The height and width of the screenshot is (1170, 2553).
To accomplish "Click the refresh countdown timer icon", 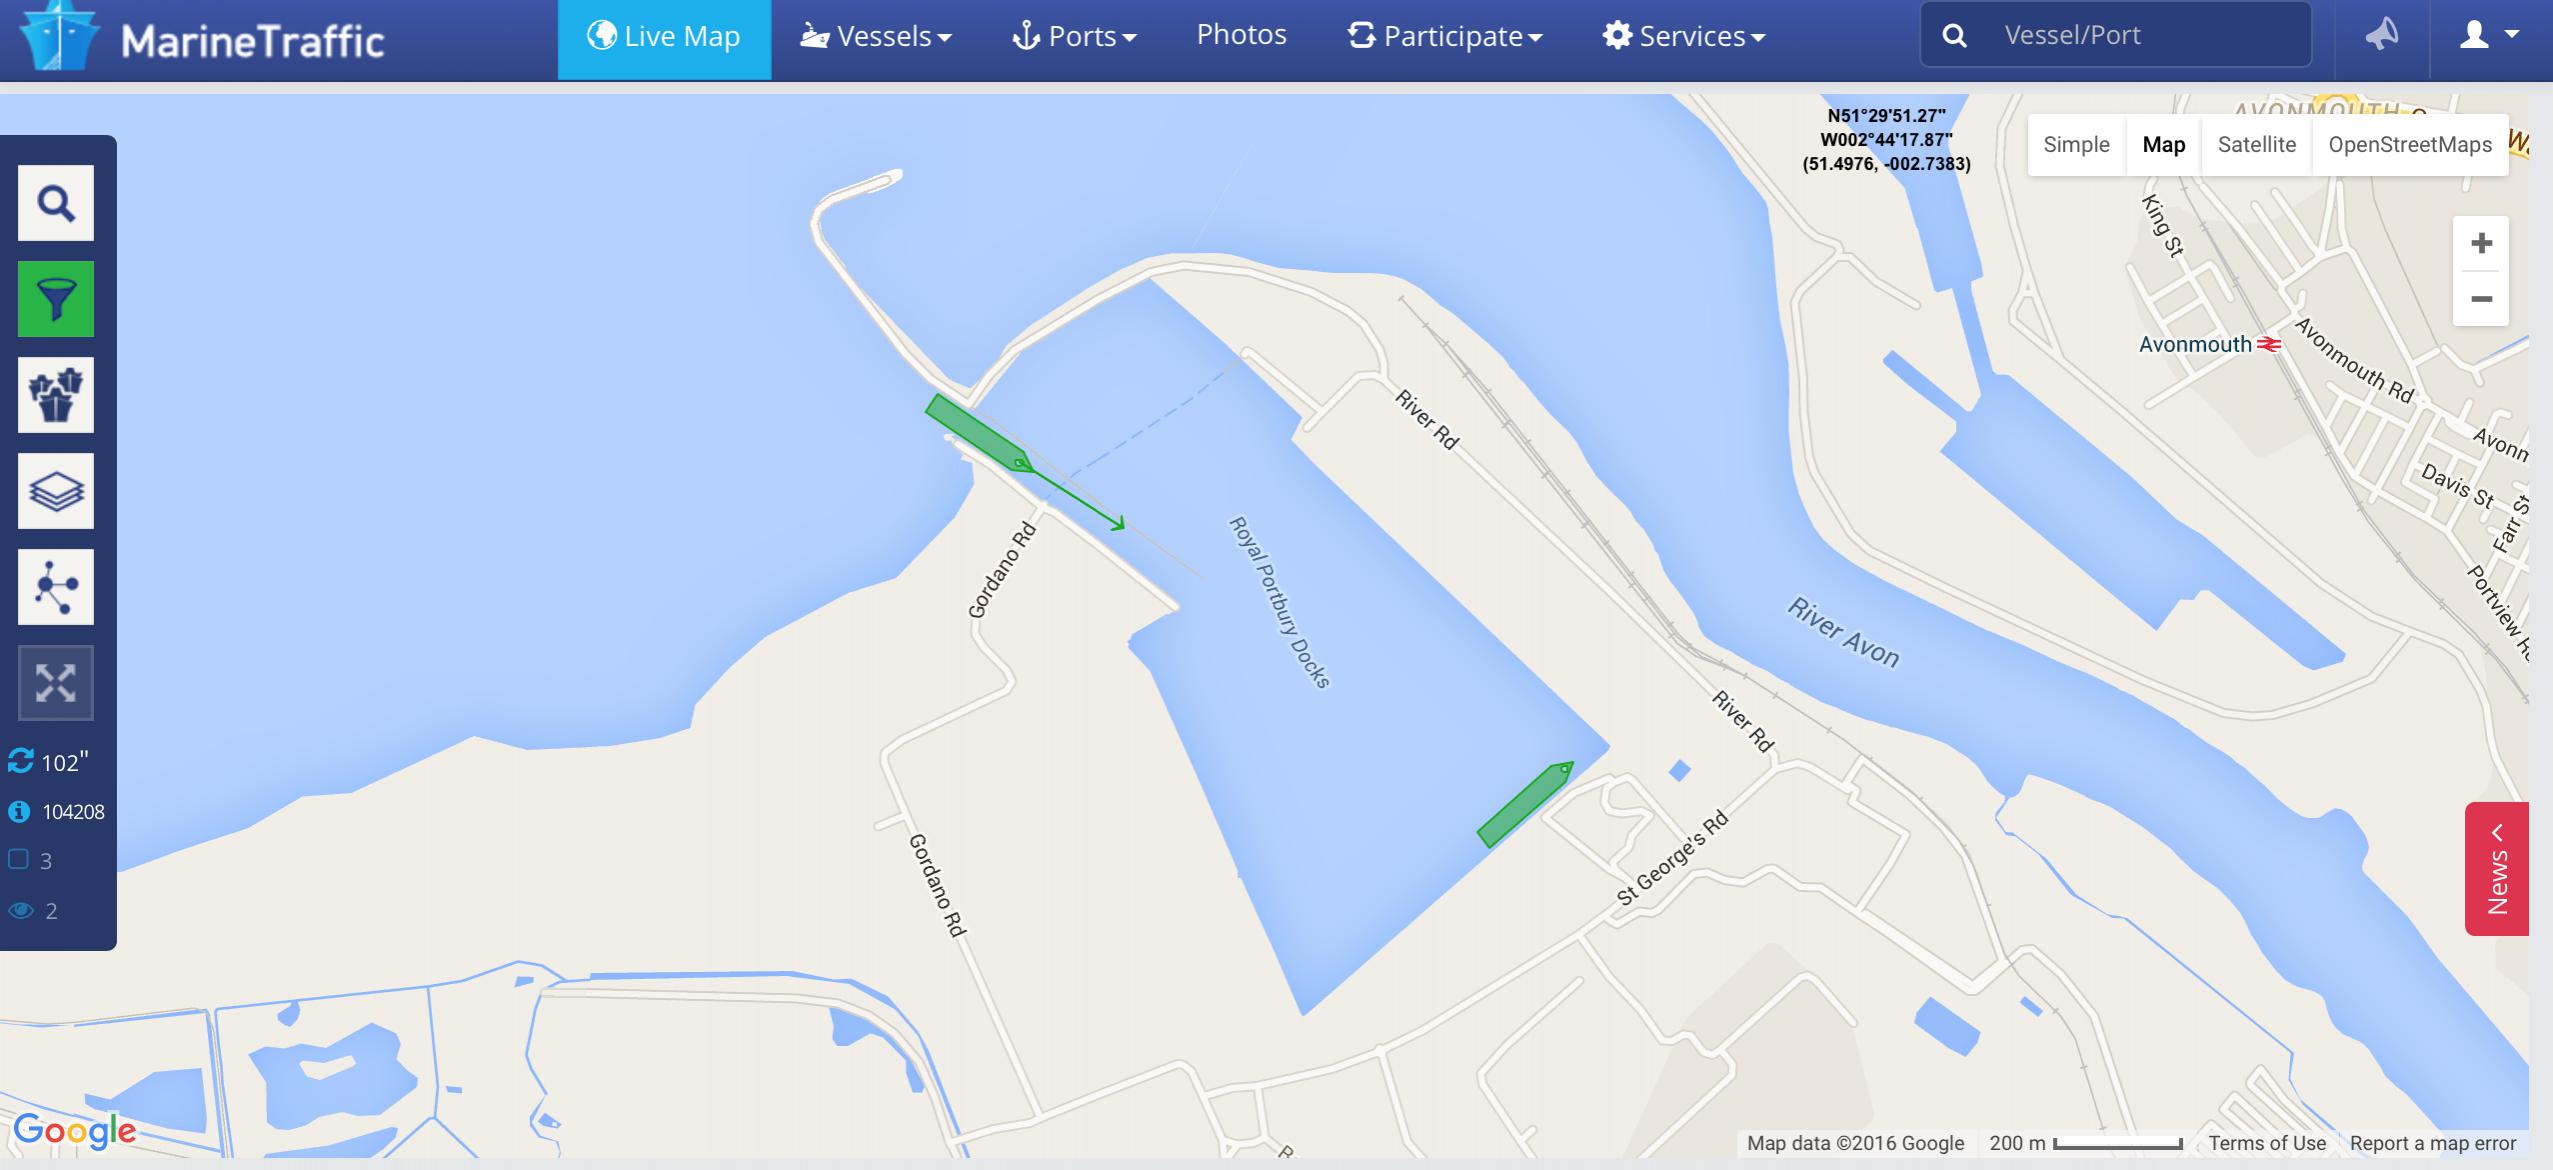I will pos(20,761).
